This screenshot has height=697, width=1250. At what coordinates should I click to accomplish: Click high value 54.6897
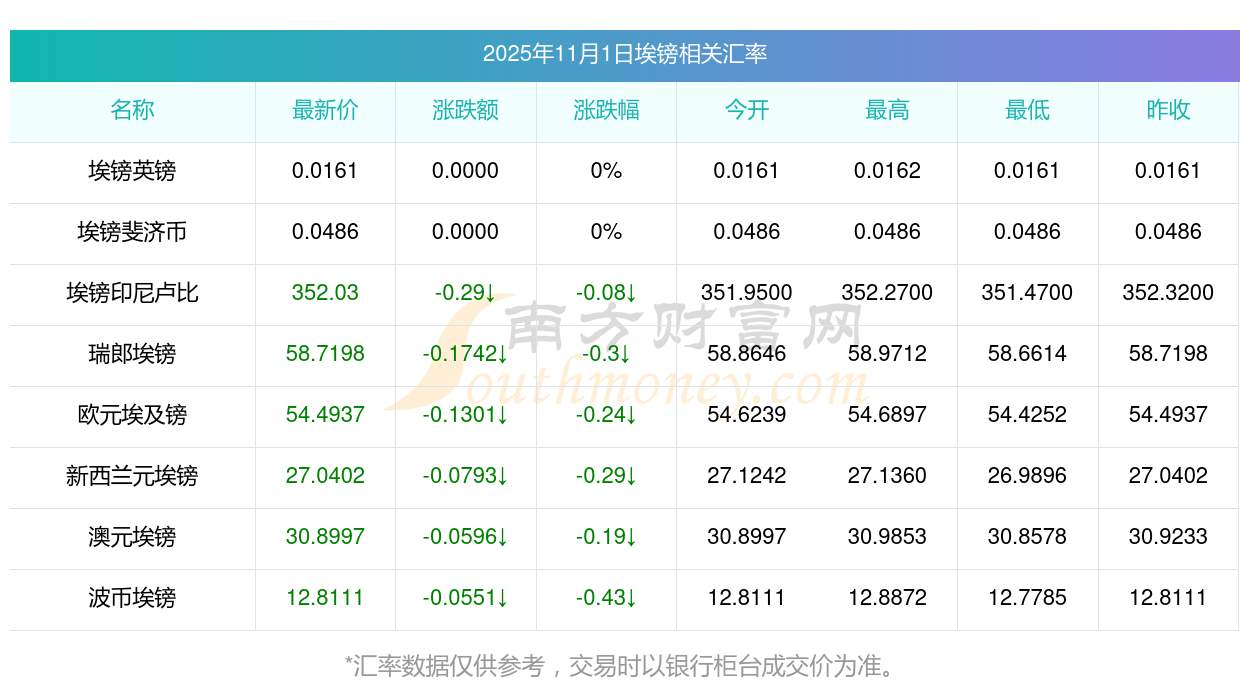tap(887, 415)
